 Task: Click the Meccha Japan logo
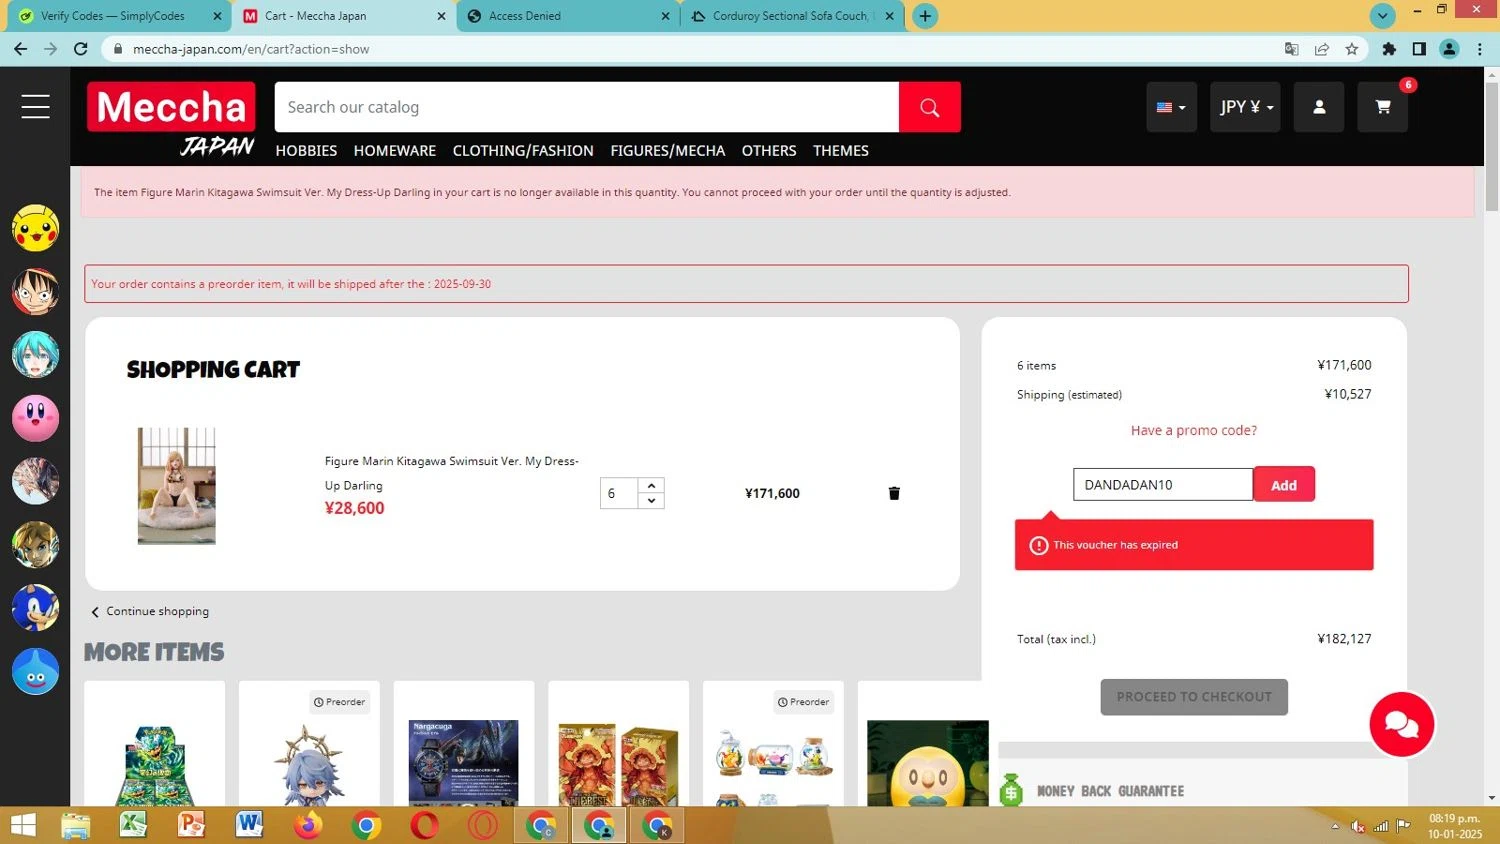coord(171,120)
